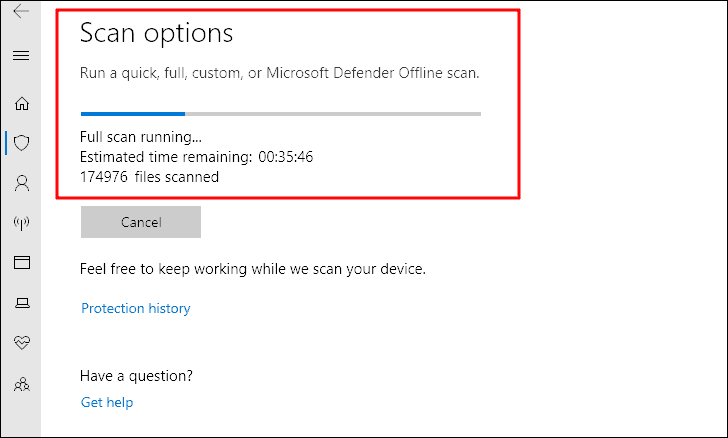This screenshot has height=438, width=728.
Task: Click the files scanned count text
Action: tap(150, 176)
